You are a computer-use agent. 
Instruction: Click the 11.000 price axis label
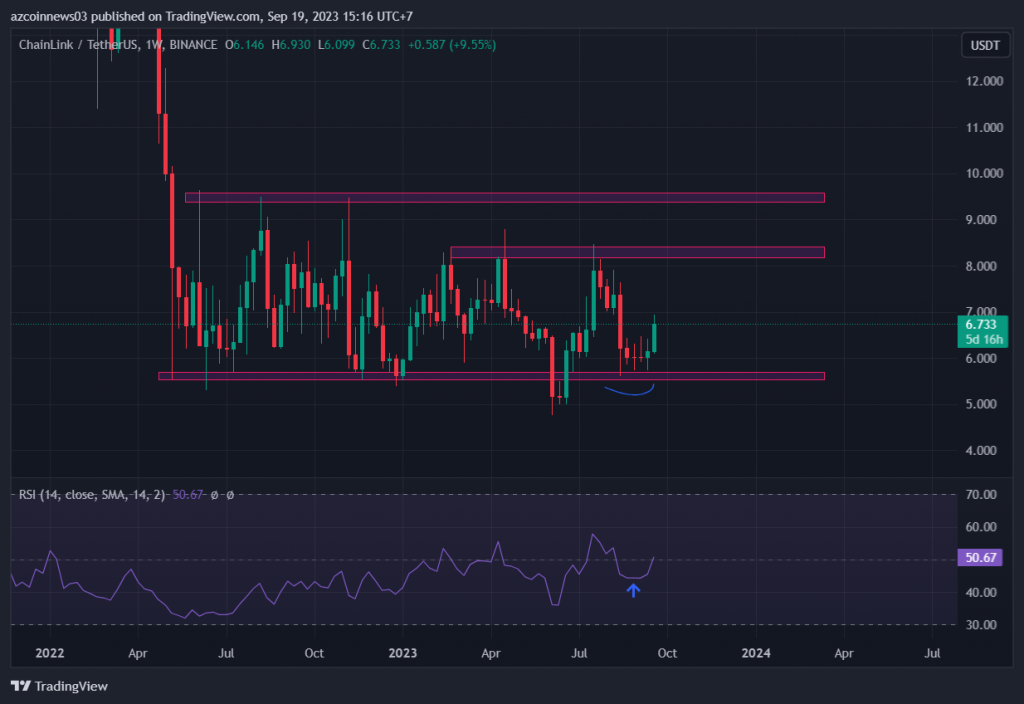984,127
